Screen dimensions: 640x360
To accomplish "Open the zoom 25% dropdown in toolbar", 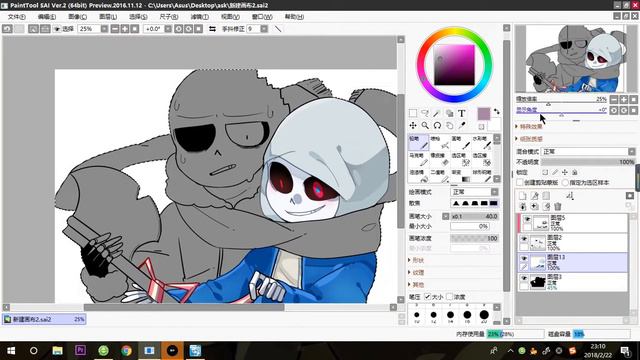I will (104, 29).
